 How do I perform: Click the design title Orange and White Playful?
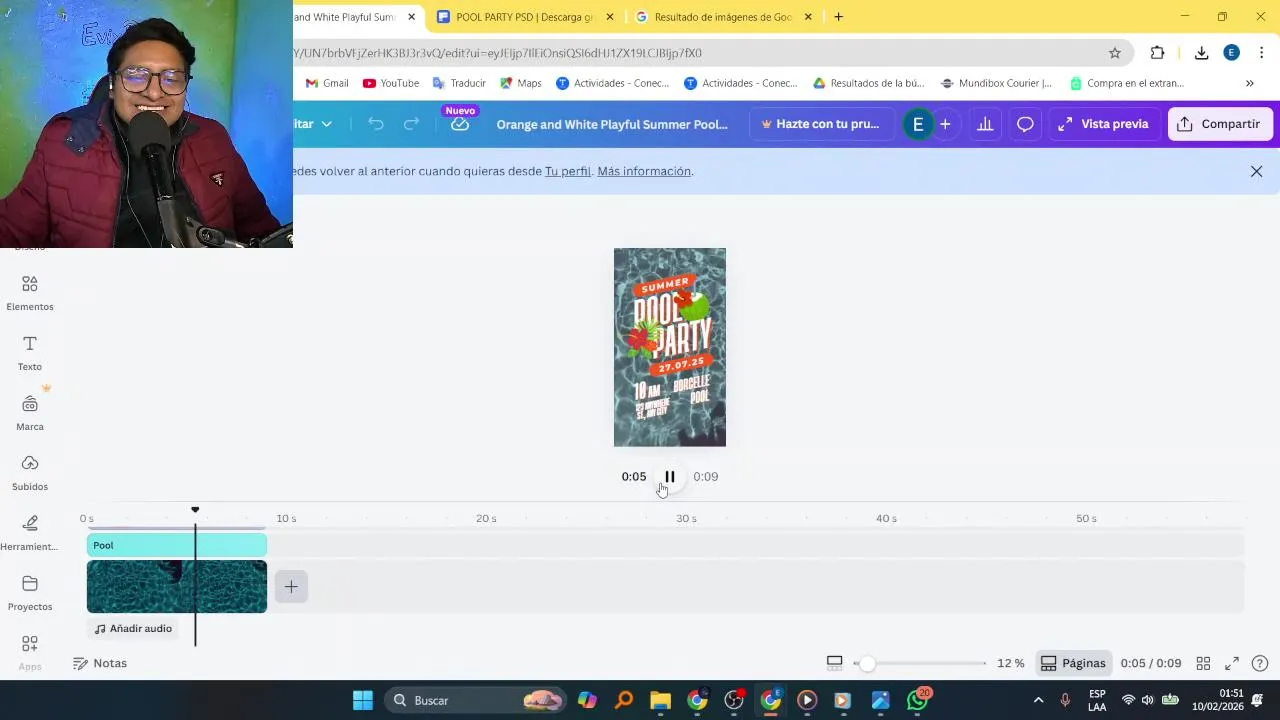pos(612,124)
